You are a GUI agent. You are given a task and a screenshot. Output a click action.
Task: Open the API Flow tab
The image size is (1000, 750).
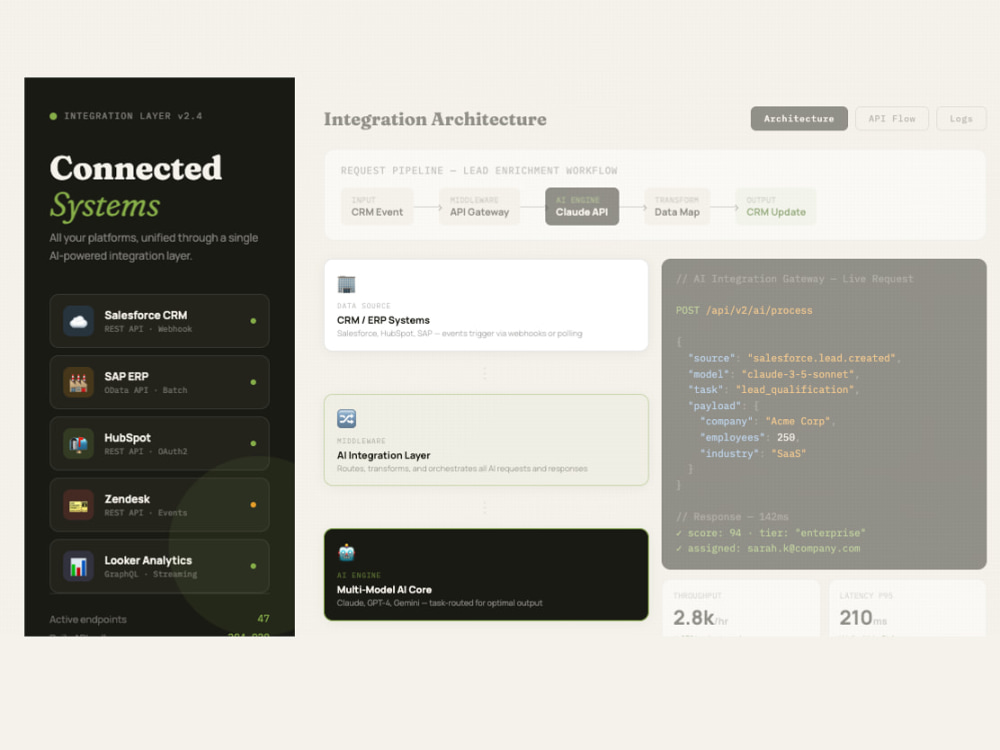tap(892, 119)
